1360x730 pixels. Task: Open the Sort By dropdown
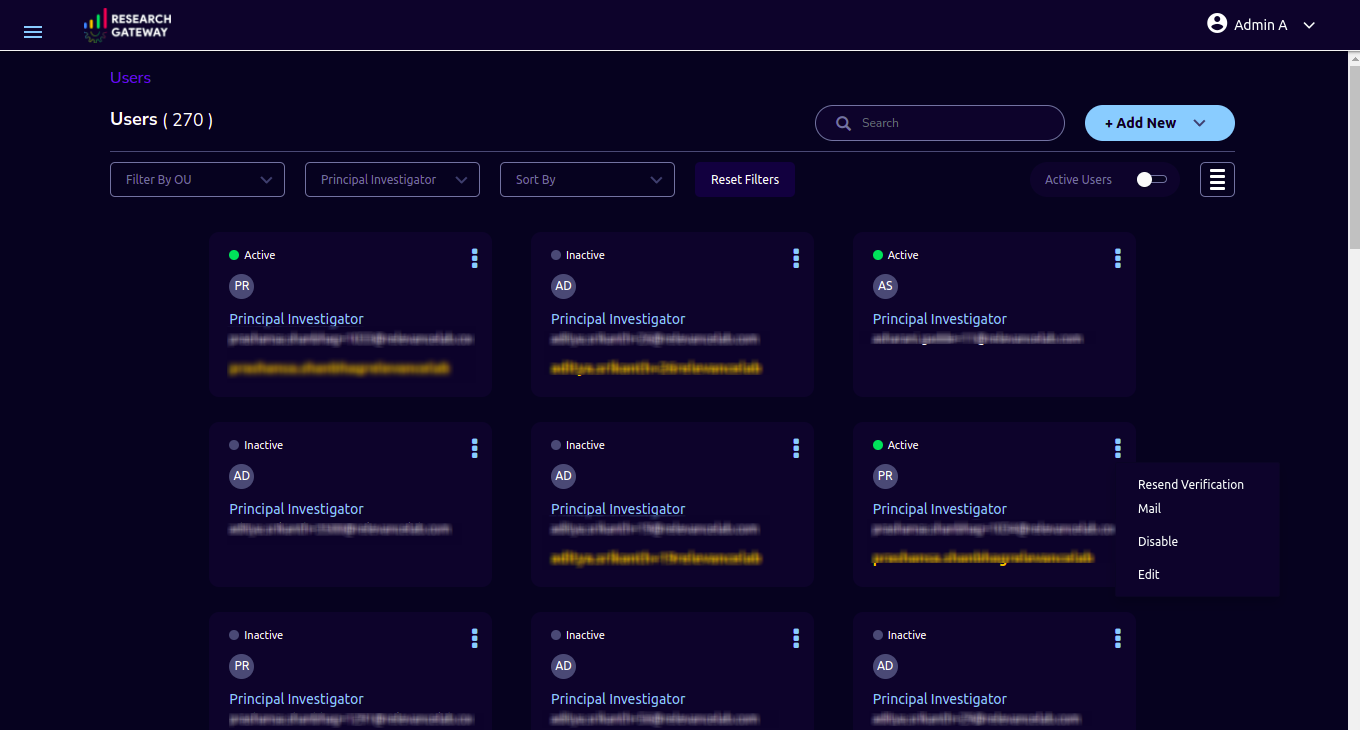click(x=587, y=180)
